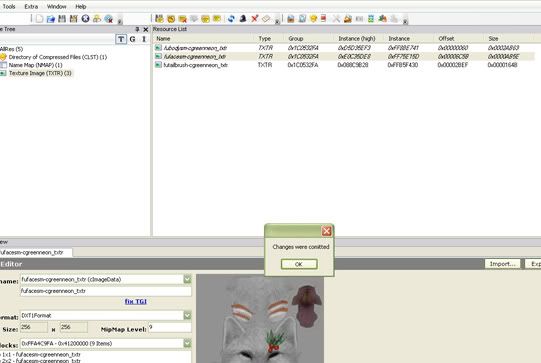Select the fubodysm-cgreenneon_txtr resource row
Viewport: 541px width, 363px height.
pos(344,48)
